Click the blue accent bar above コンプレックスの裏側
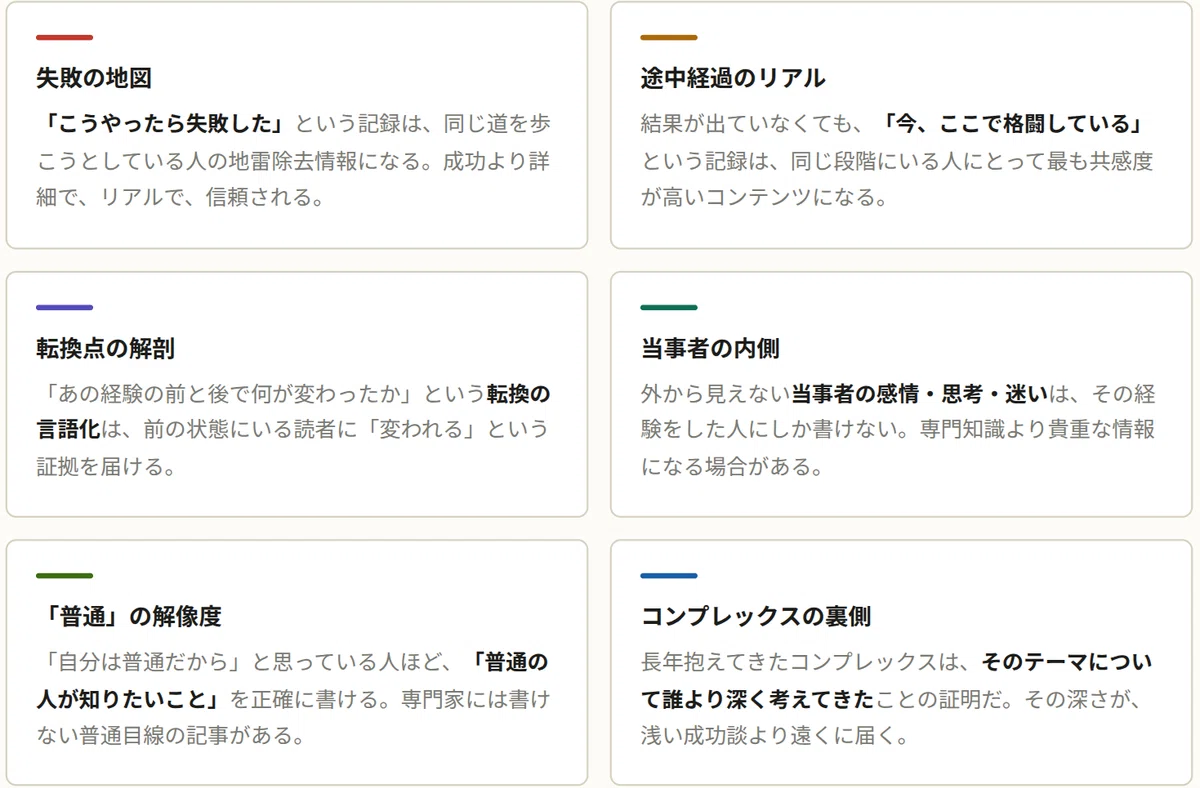Viewport: 1200px width, 788px height. 669,576
